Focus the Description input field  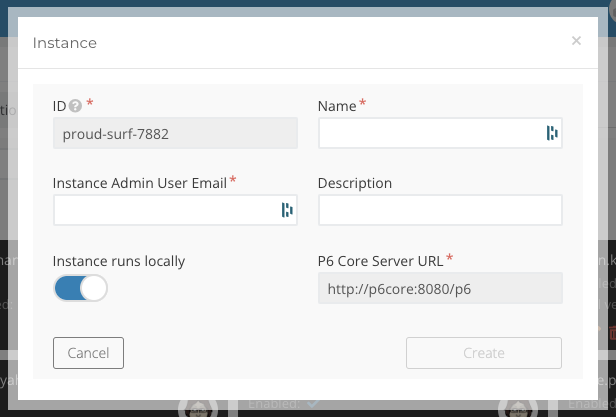440,210
